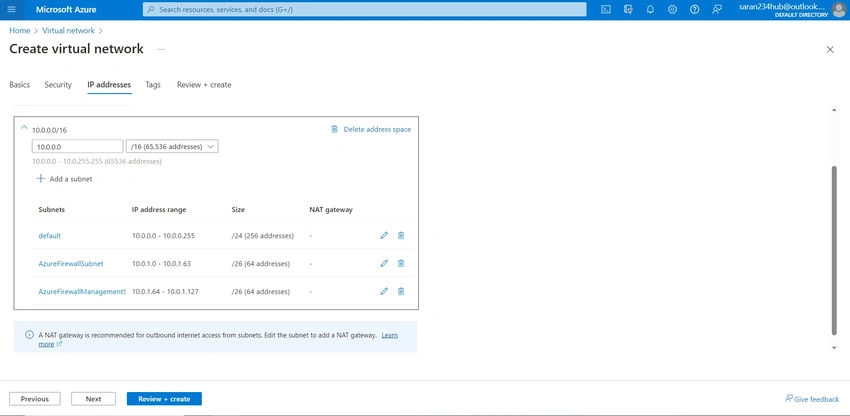Viewport: 850px width, 416px height.
Task: Open the AzureFirewallSubnet link
Action: (x=70, y=264)
